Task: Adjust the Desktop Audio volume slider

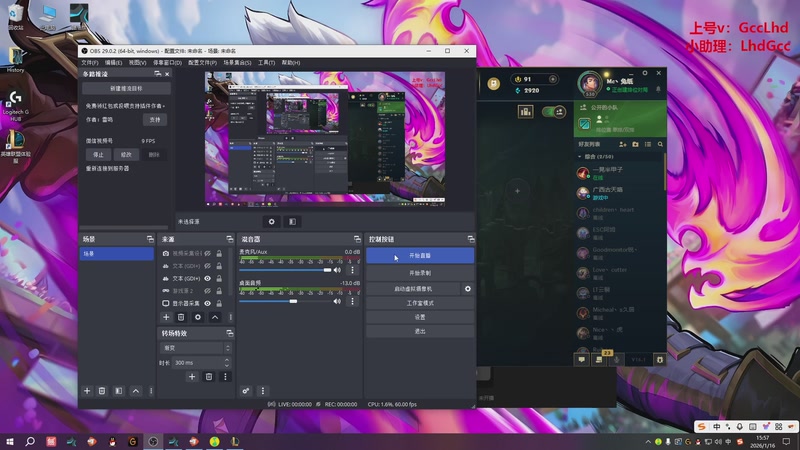Action: point(285,302)
